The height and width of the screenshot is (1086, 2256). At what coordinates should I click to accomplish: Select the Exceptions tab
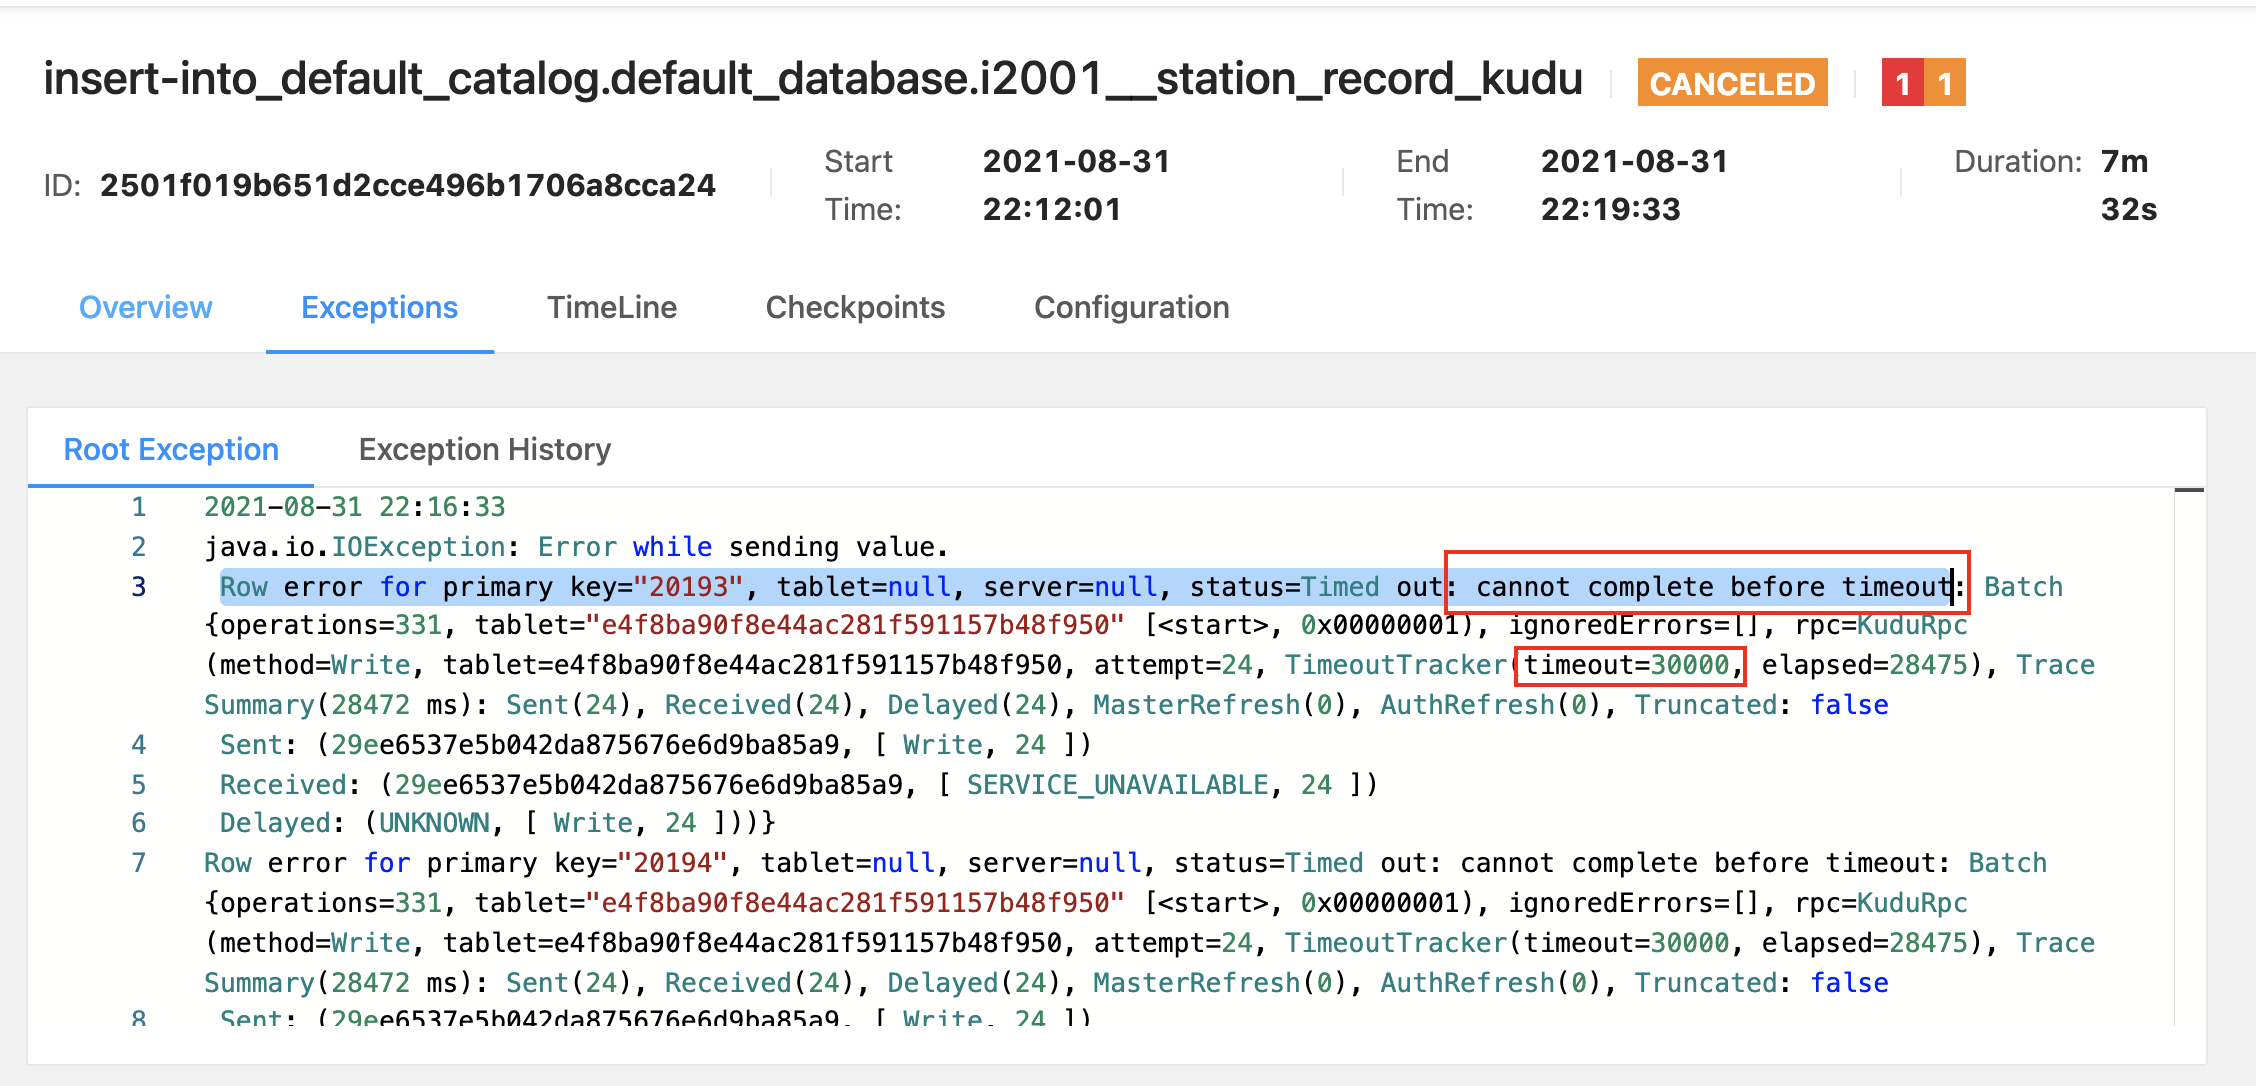pyautogui.click(x=379, y=308)
